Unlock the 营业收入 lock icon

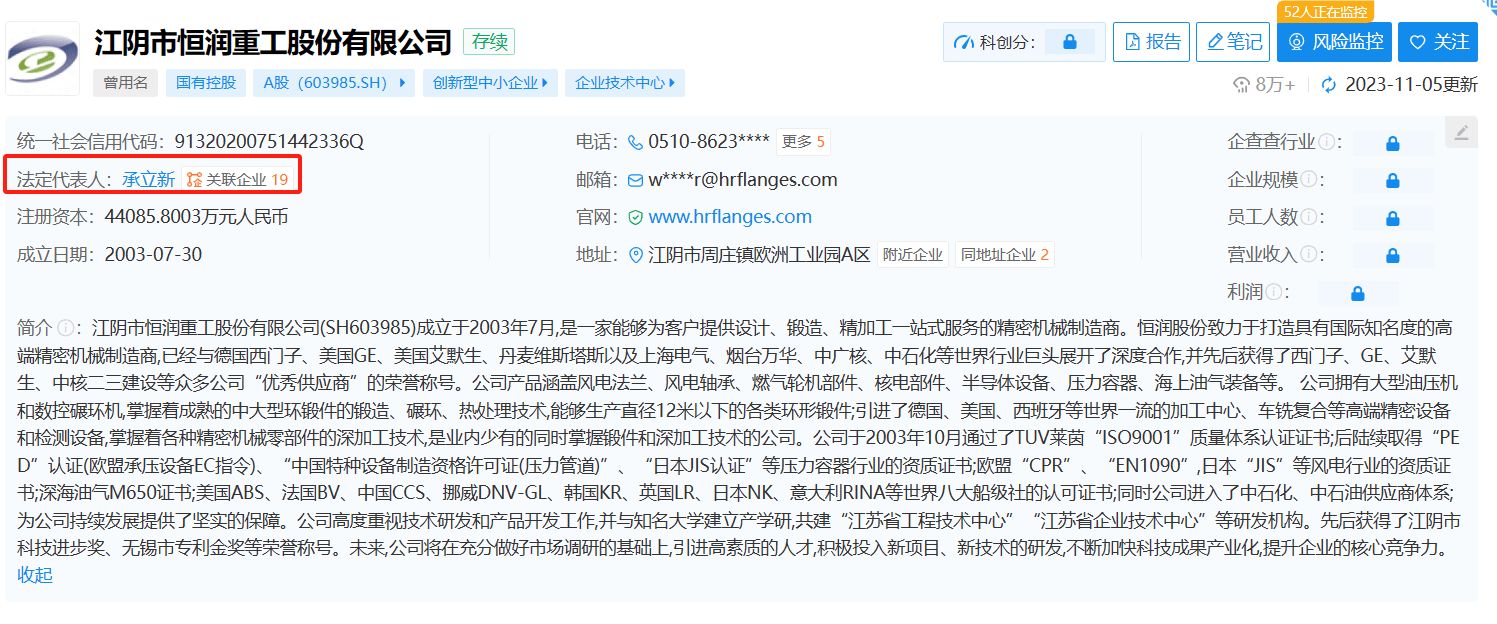click(1392, 256)
